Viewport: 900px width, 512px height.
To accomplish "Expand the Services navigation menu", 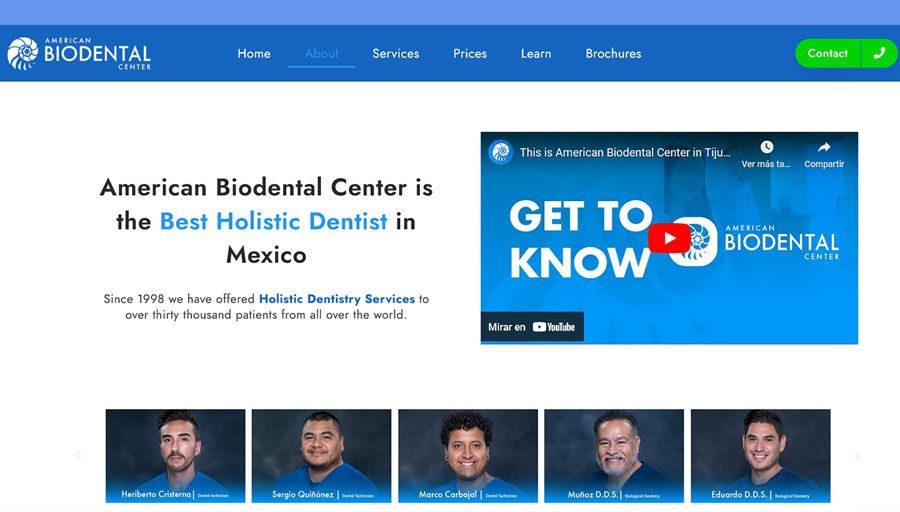I will (x=396, y=54).
